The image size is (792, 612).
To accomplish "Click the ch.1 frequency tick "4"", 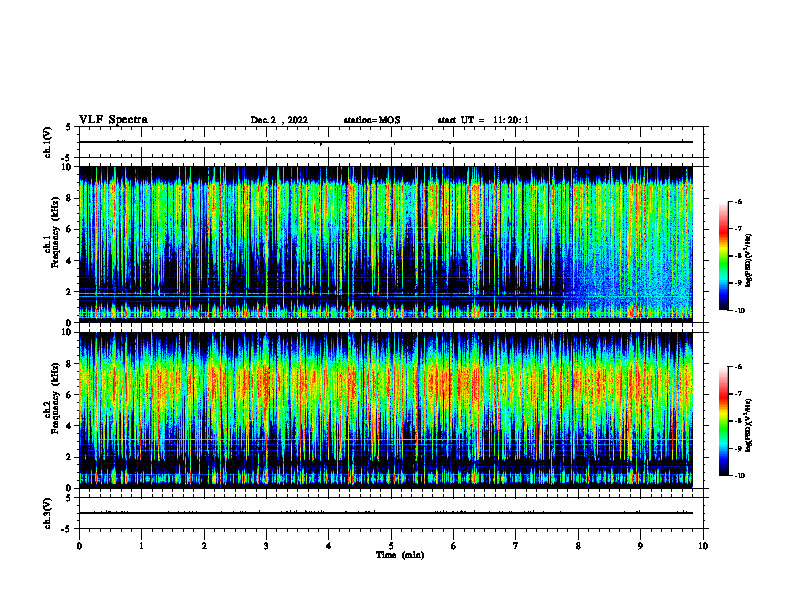I will [70, 261].
